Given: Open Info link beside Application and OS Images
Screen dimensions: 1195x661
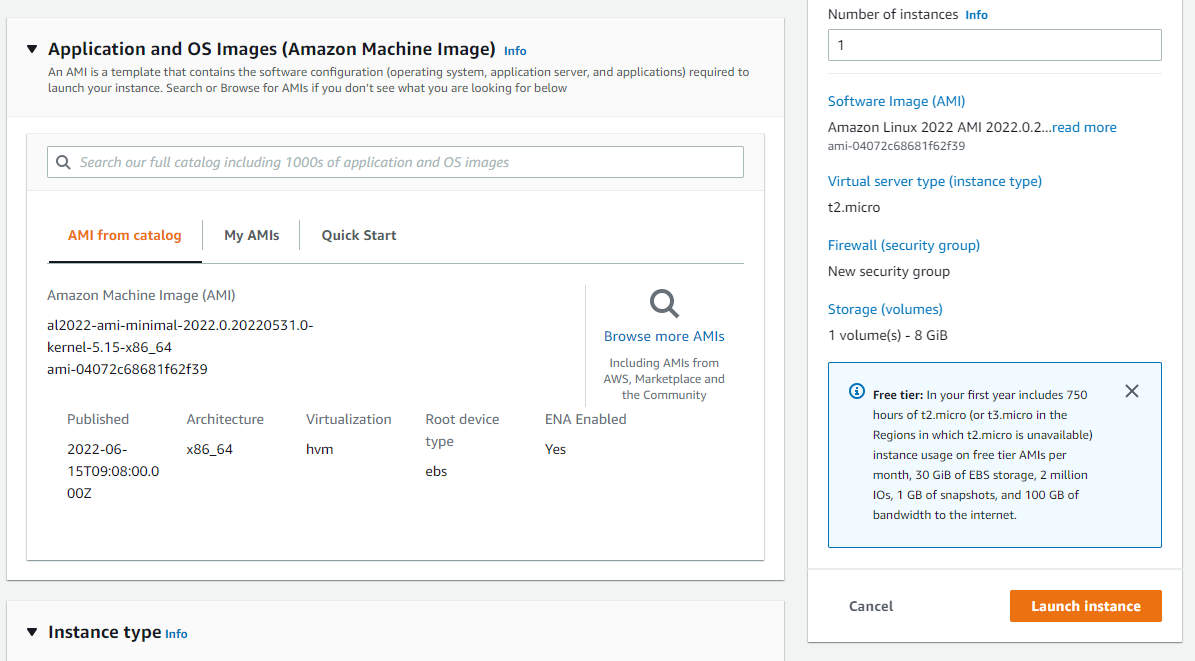Looking at the screenshot, I should click(515, 51).
